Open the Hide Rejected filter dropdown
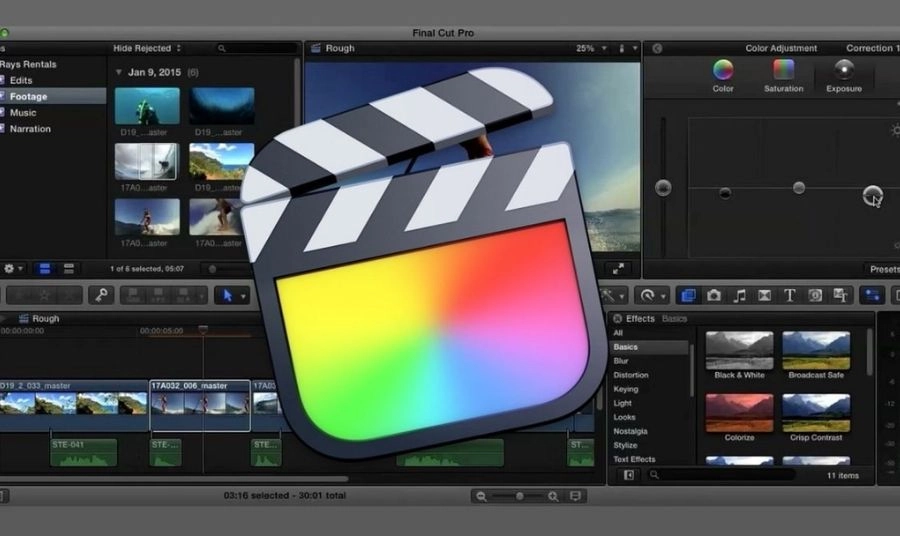This screenshot has width=900, height=536. (x=147, y=48)
